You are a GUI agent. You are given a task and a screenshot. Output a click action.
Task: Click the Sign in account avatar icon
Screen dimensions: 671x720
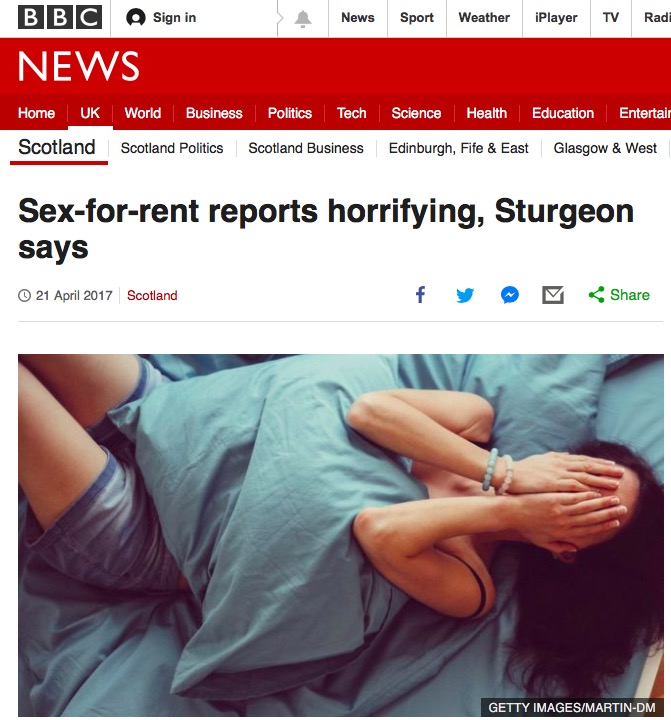coord(135,18)
